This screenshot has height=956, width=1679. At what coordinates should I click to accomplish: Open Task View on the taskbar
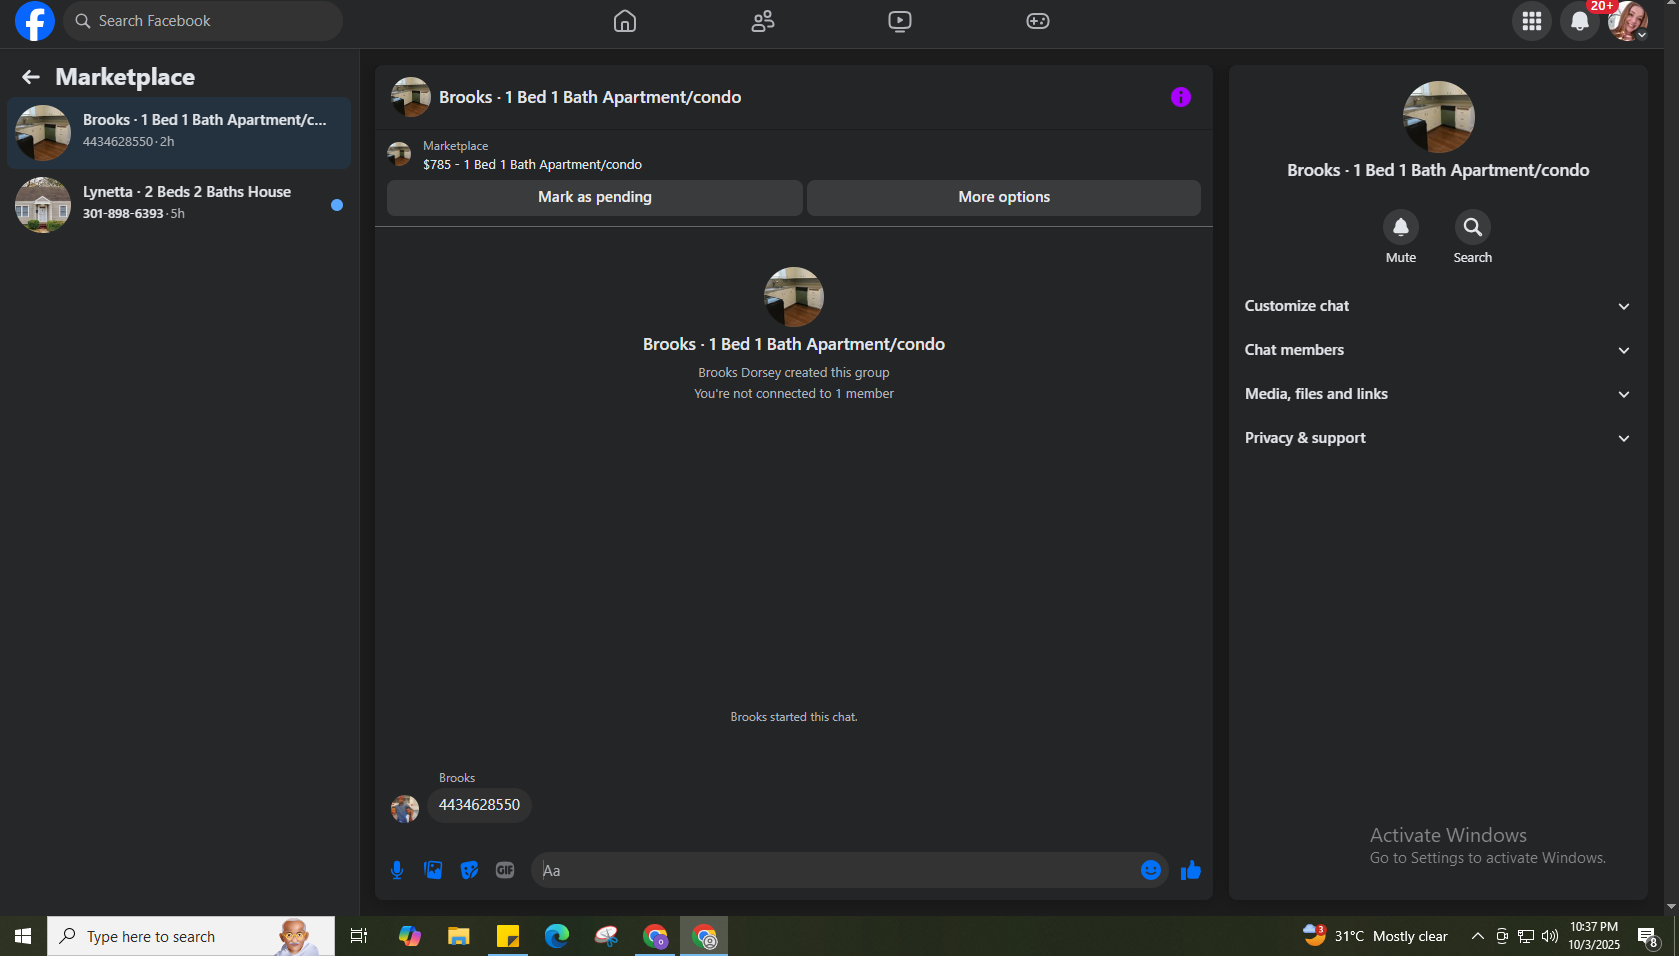pyautogui.click(x=359, y=936)
